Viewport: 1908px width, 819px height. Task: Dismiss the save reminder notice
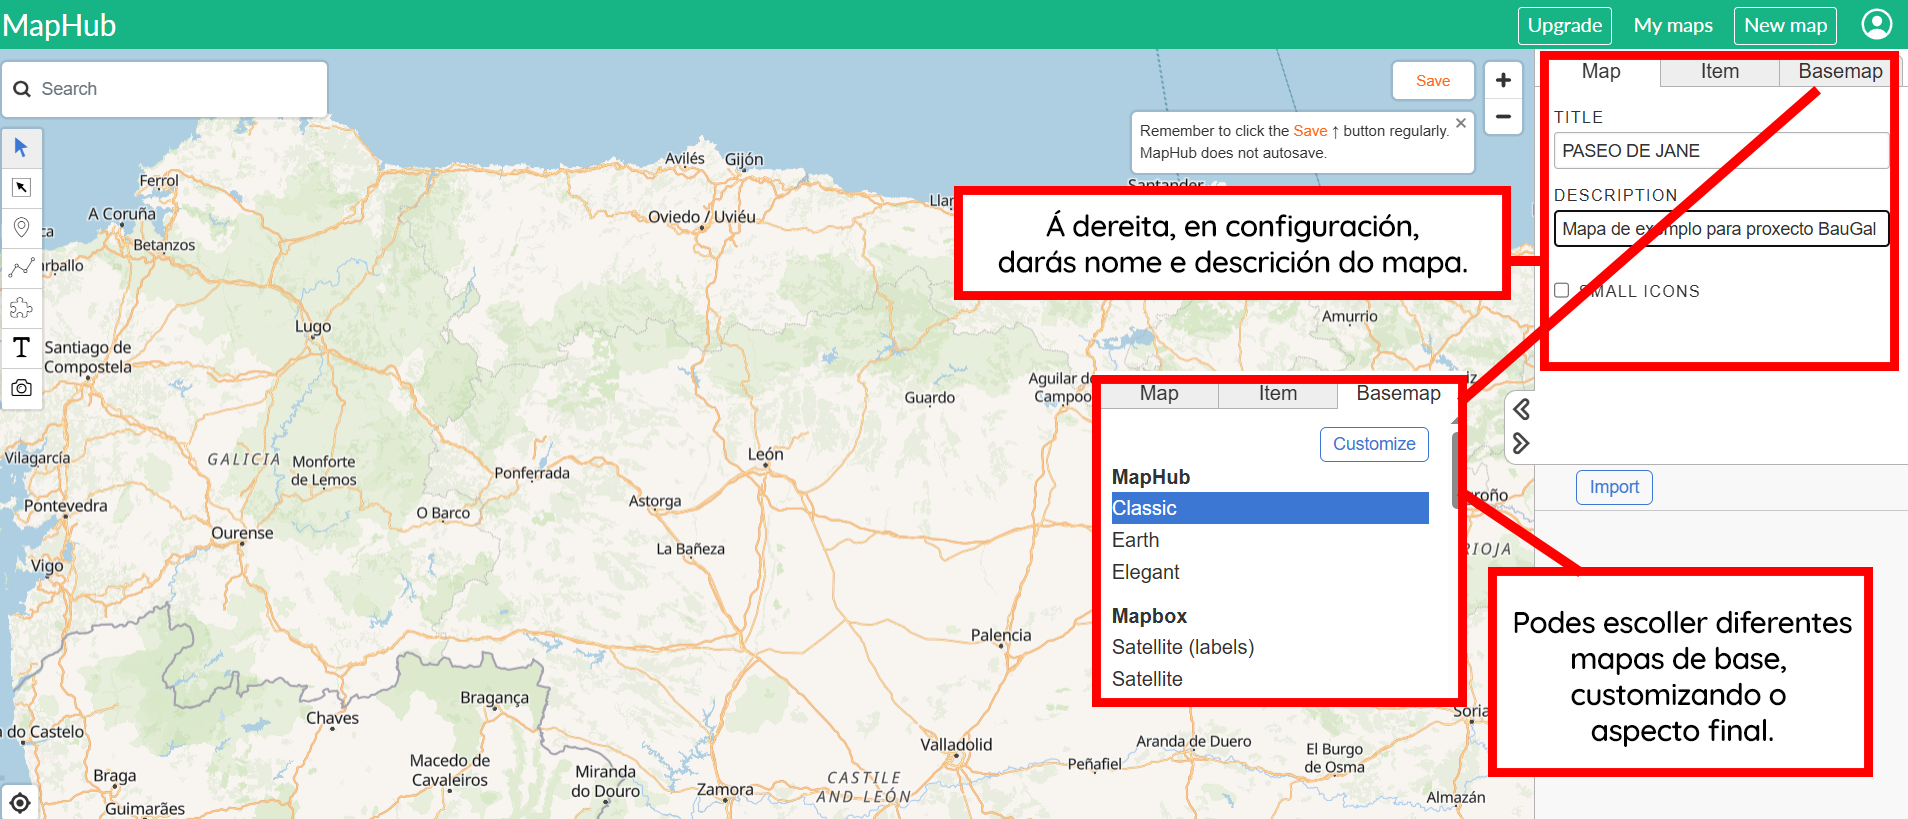[1461, 123]
